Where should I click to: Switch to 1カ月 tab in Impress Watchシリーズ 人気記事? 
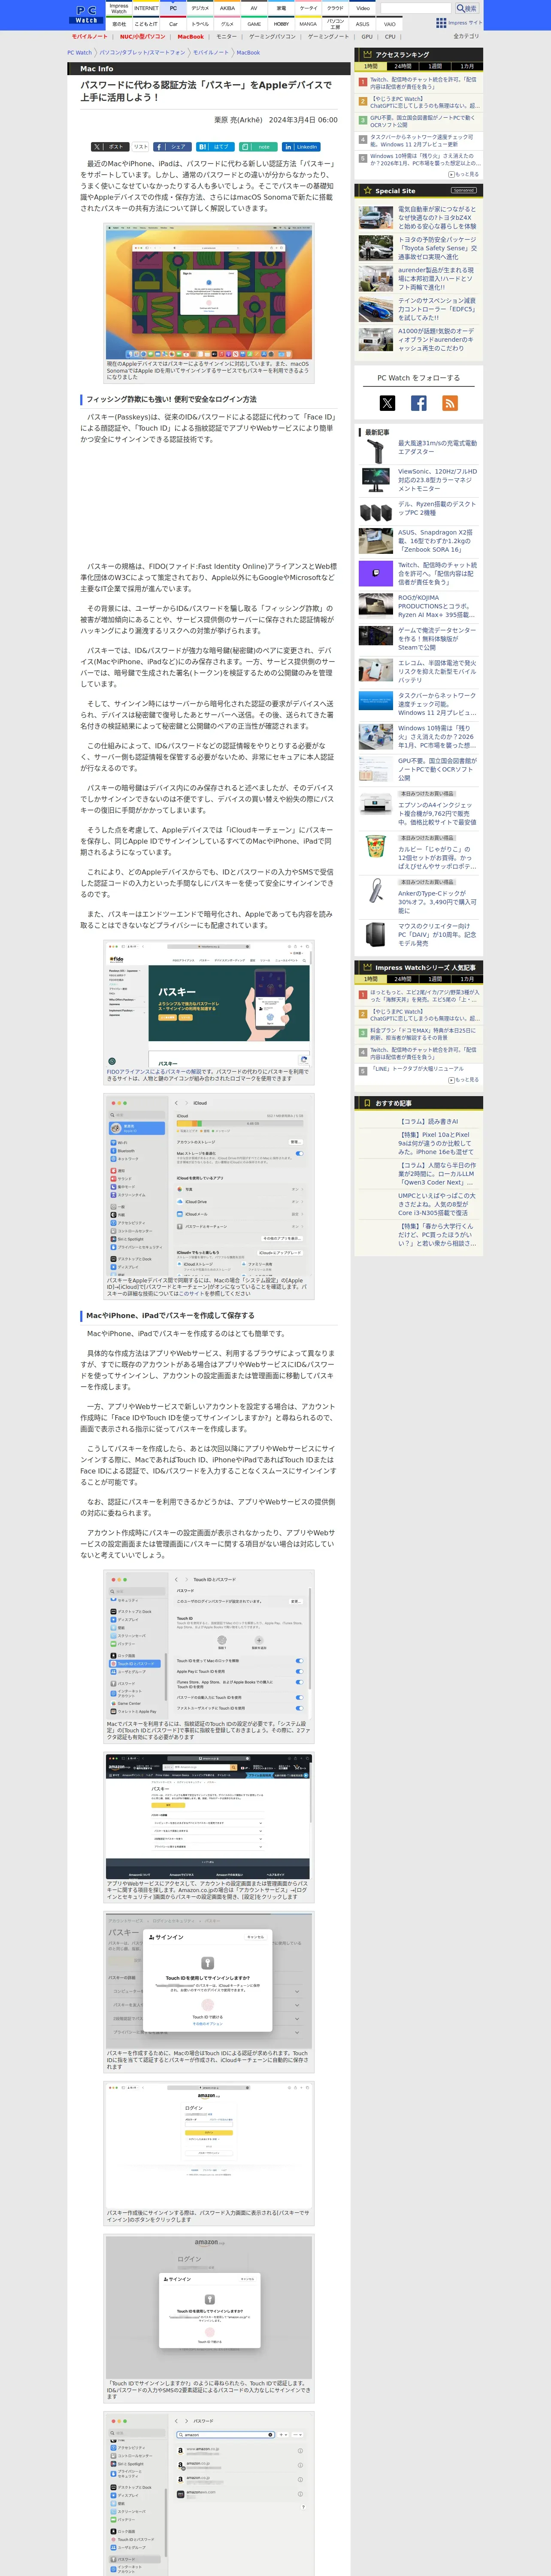467,979
